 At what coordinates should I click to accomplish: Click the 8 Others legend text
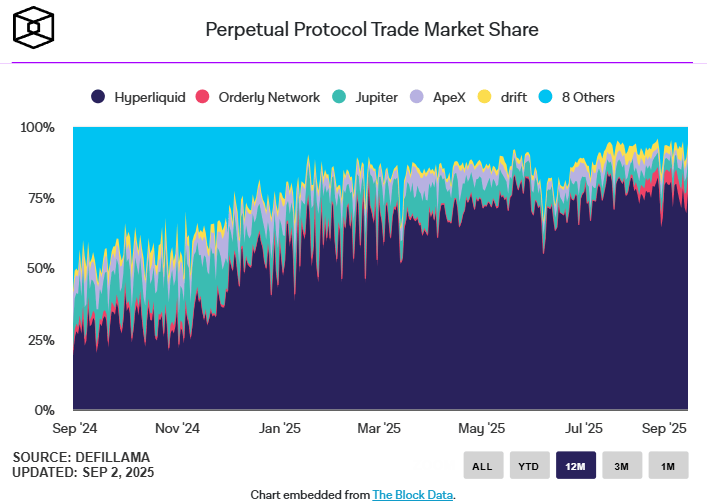(588, 97)
